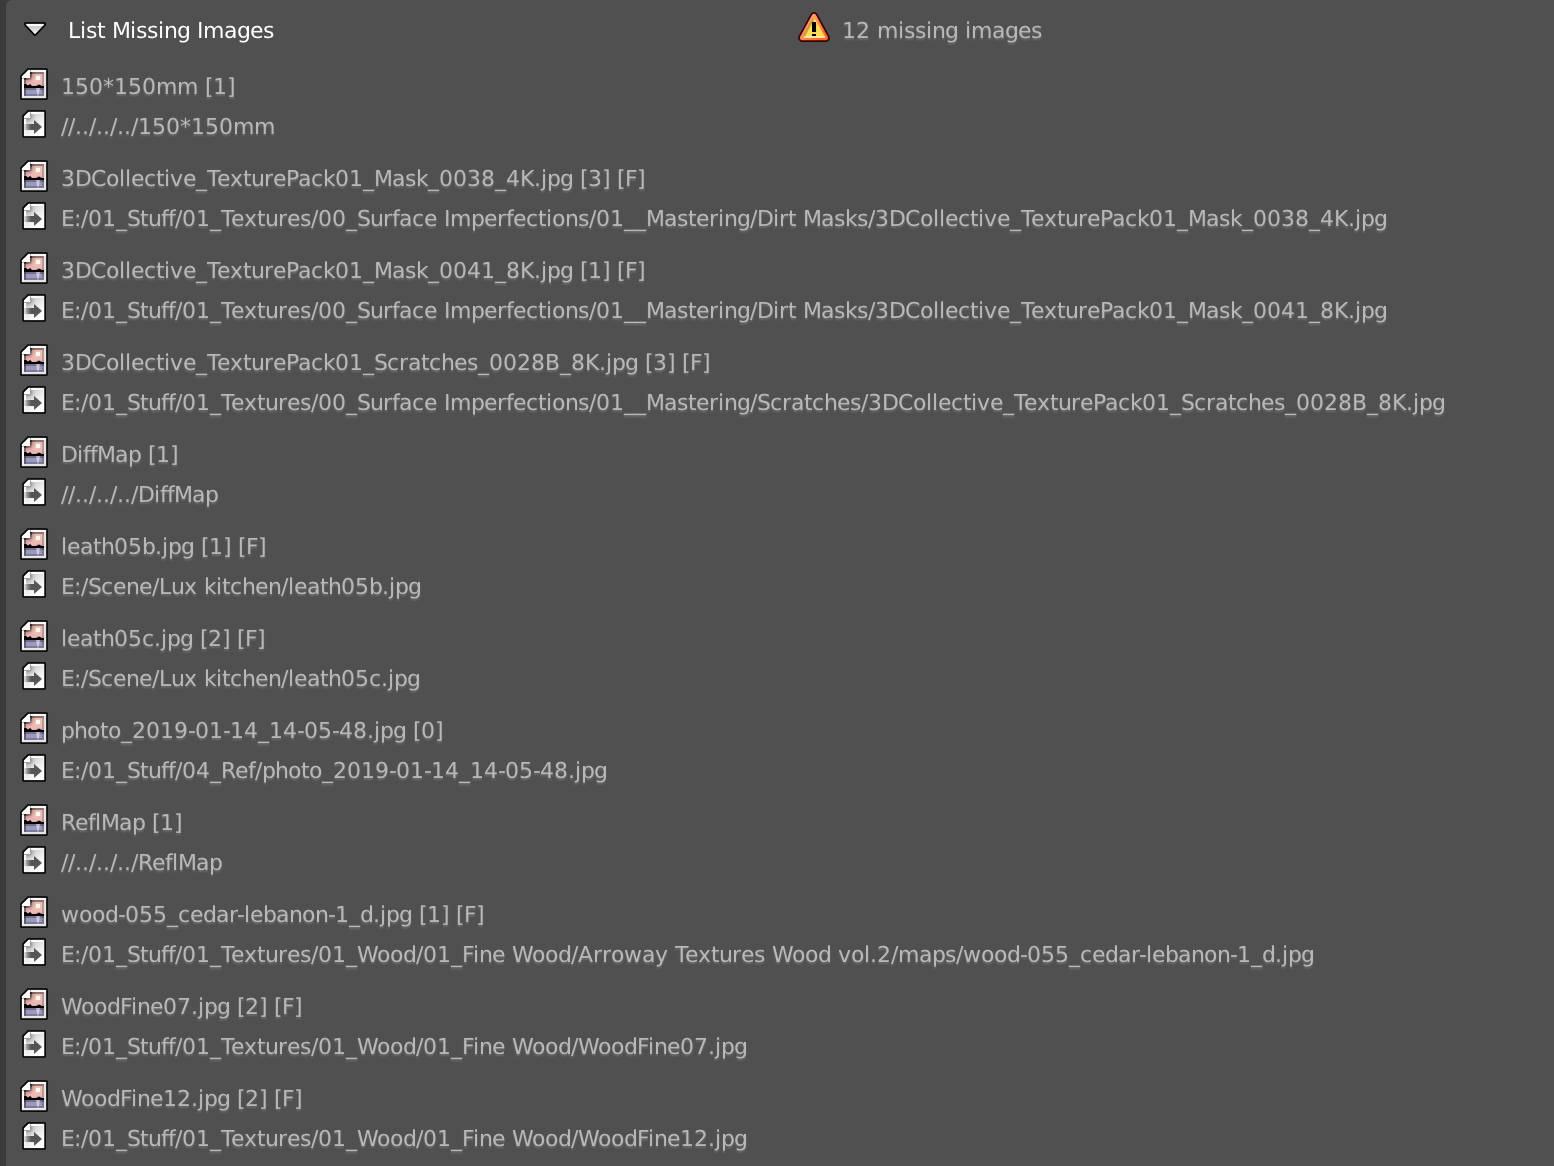Click image icon beside photo_2019-01-14_14-05-48.jpg [0]
Image resolution: width=1554 pixels, height=1166 pixels.
pos(34,728)
